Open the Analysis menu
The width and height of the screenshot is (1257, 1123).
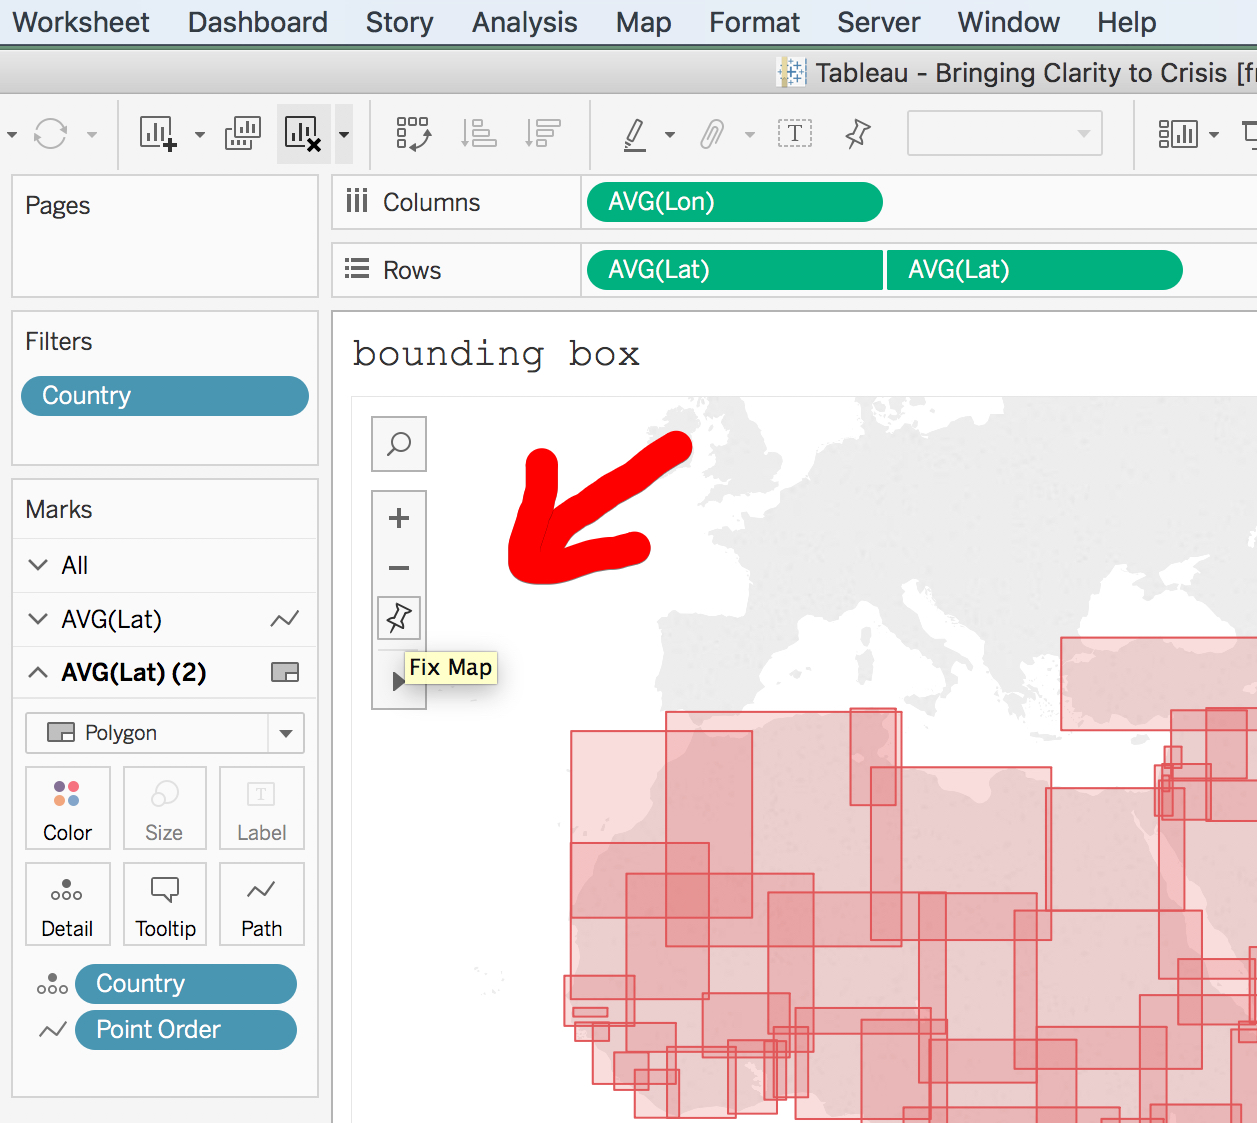coord(524,22)
